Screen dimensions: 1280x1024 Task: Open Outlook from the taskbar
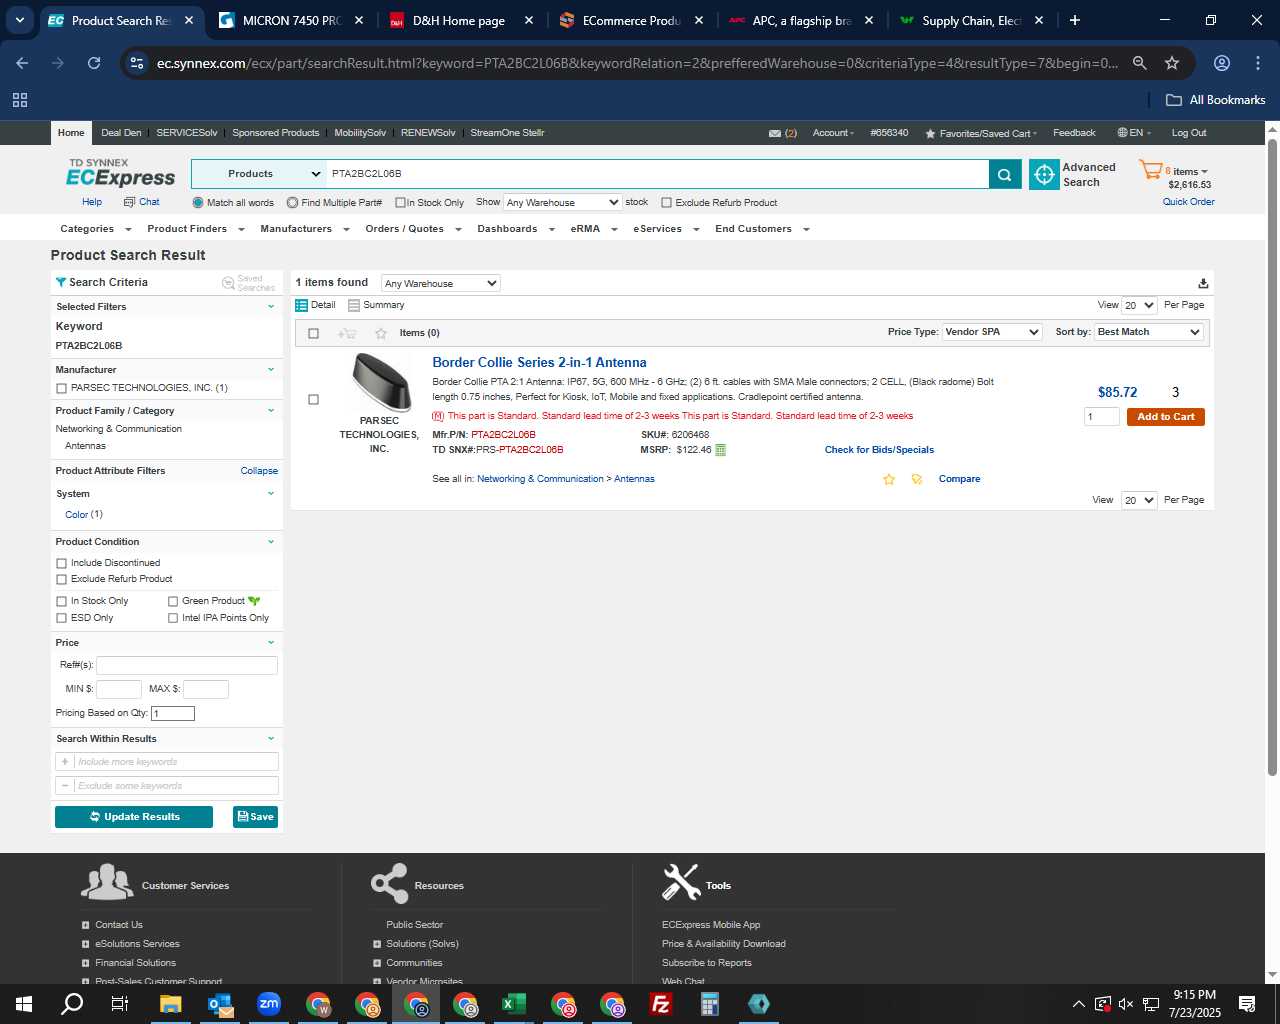point(219,1004)
